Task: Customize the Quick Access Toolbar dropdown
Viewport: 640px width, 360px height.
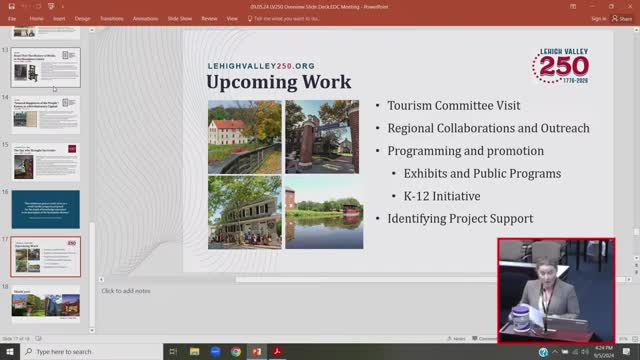Action: pos(62,7)
